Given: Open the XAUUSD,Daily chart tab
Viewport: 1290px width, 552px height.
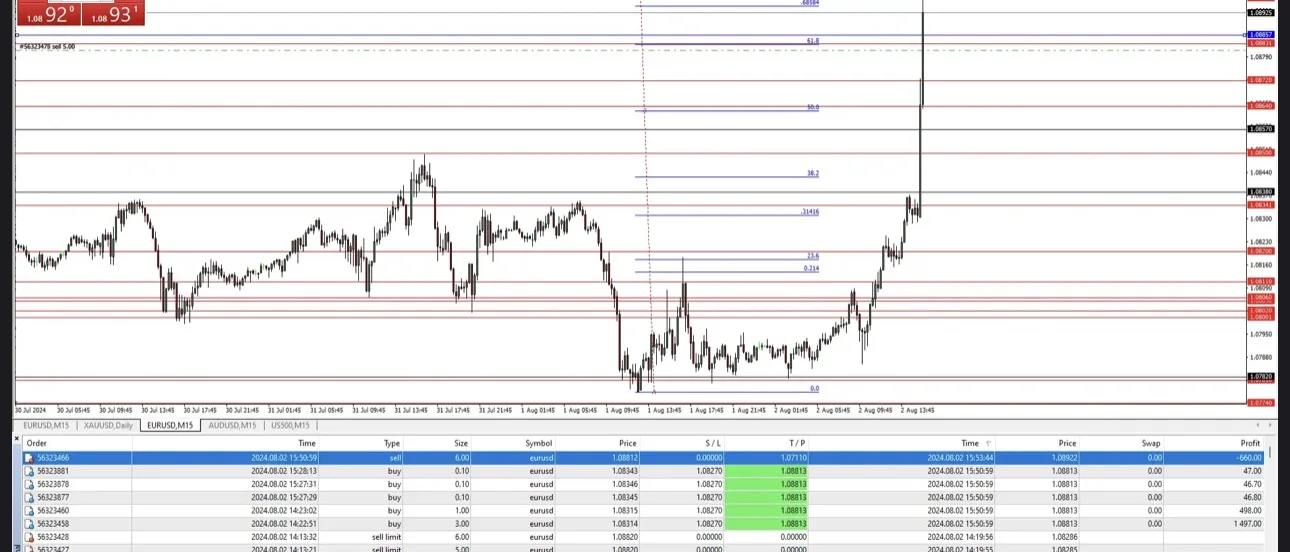Looking at the screenshot, I should click(108, 425).
